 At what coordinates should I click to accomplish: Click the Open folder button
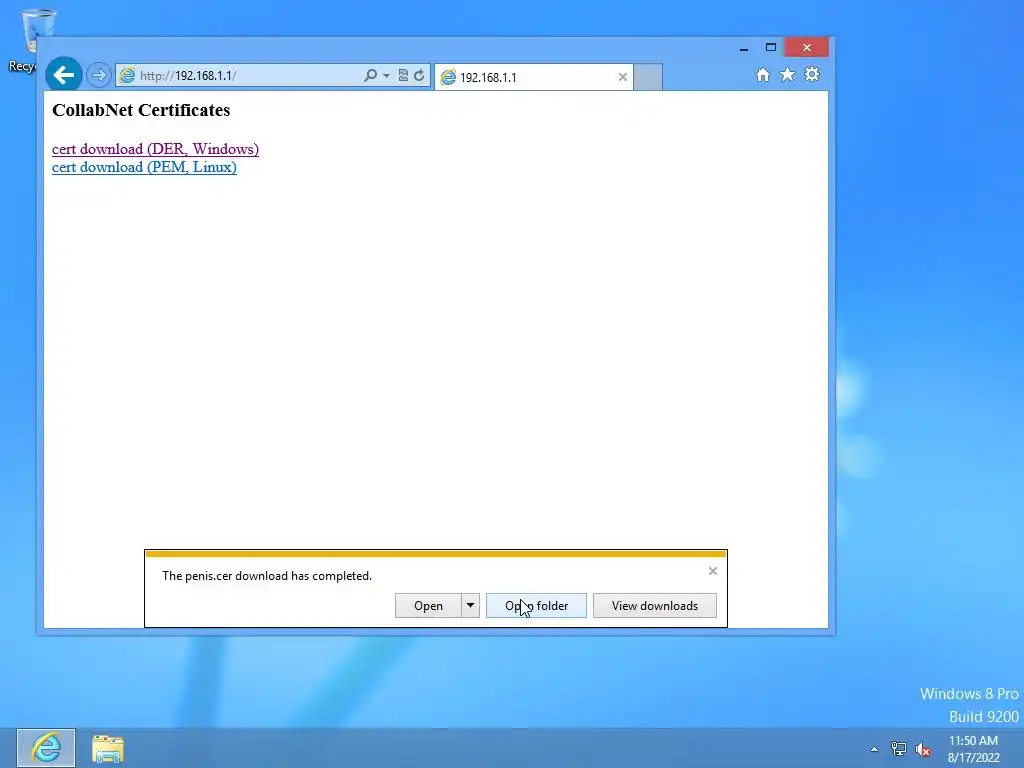pos(536,605)
